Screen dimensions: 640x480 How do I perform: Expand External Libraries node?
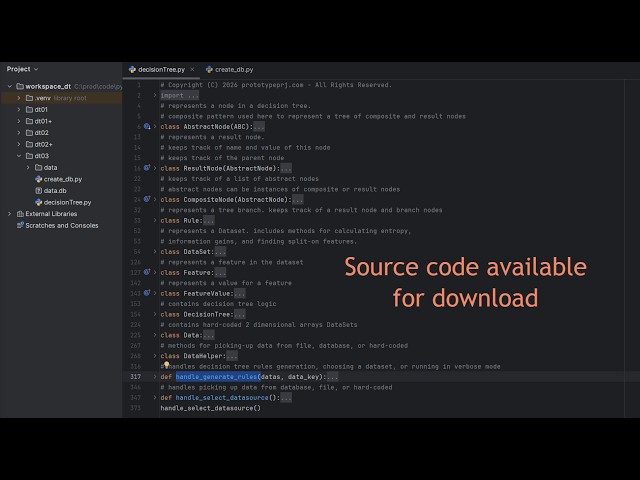tap(9, 214)
